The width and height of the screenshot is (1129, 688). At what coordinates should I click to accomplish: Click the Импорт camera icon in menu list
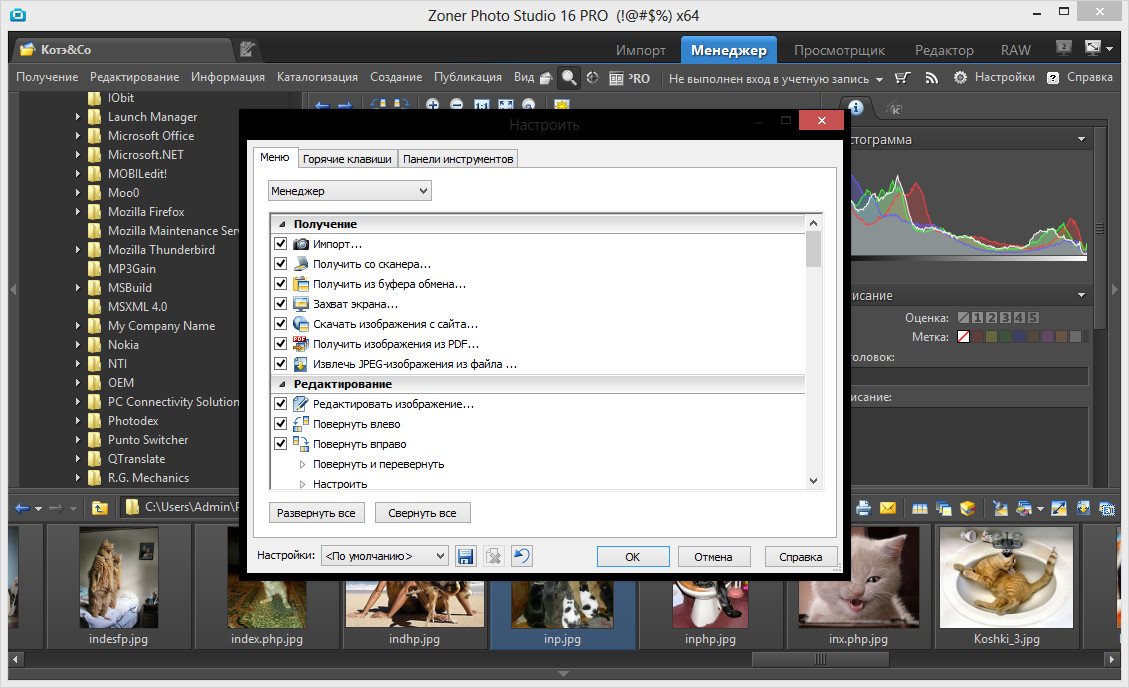[x=301, y=244]
